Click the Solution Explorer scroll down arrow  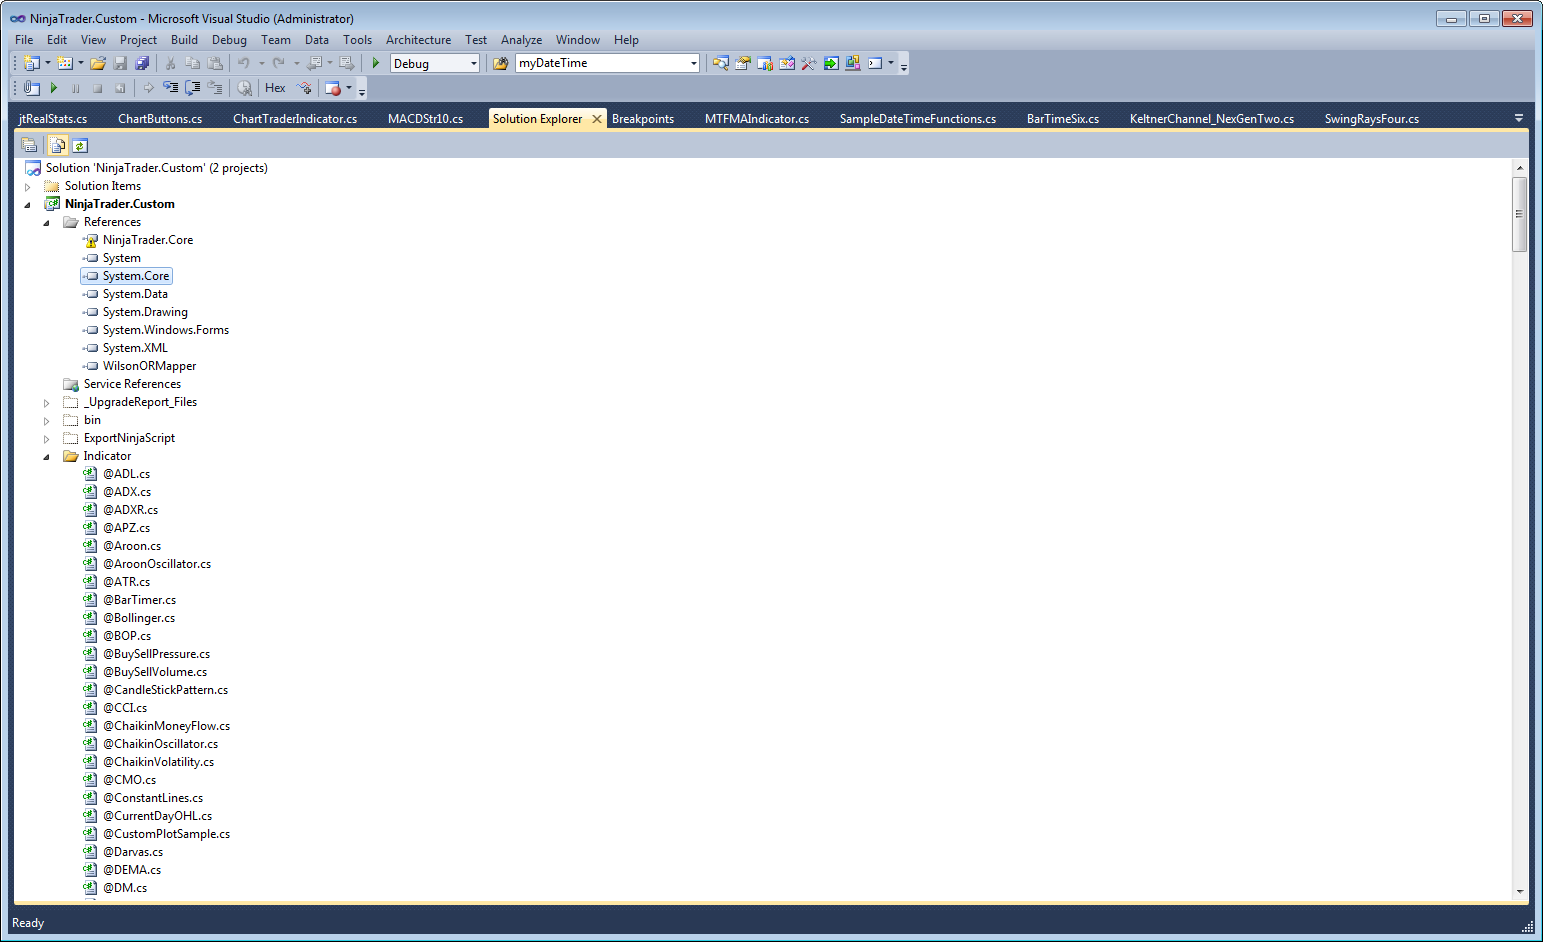click(x=1520, y=891)
